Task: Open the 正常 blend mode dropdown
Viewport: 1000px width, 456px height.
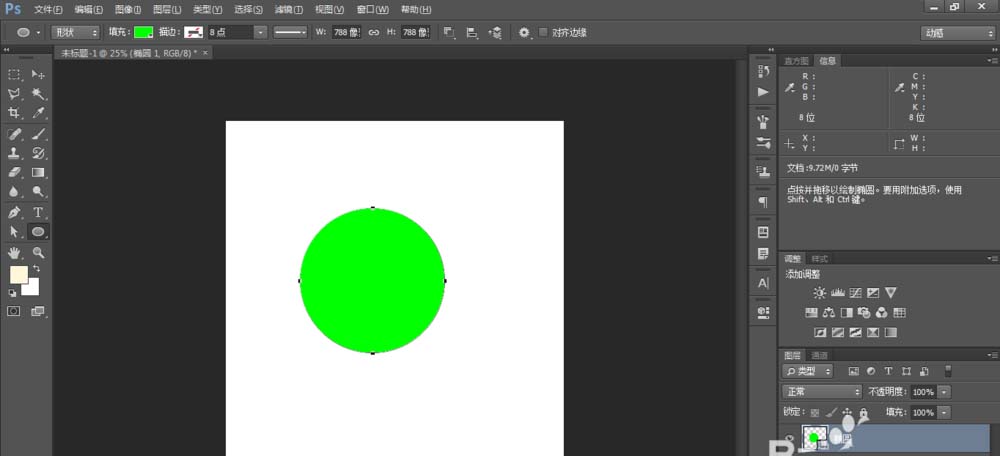Action: pos(822,392)
